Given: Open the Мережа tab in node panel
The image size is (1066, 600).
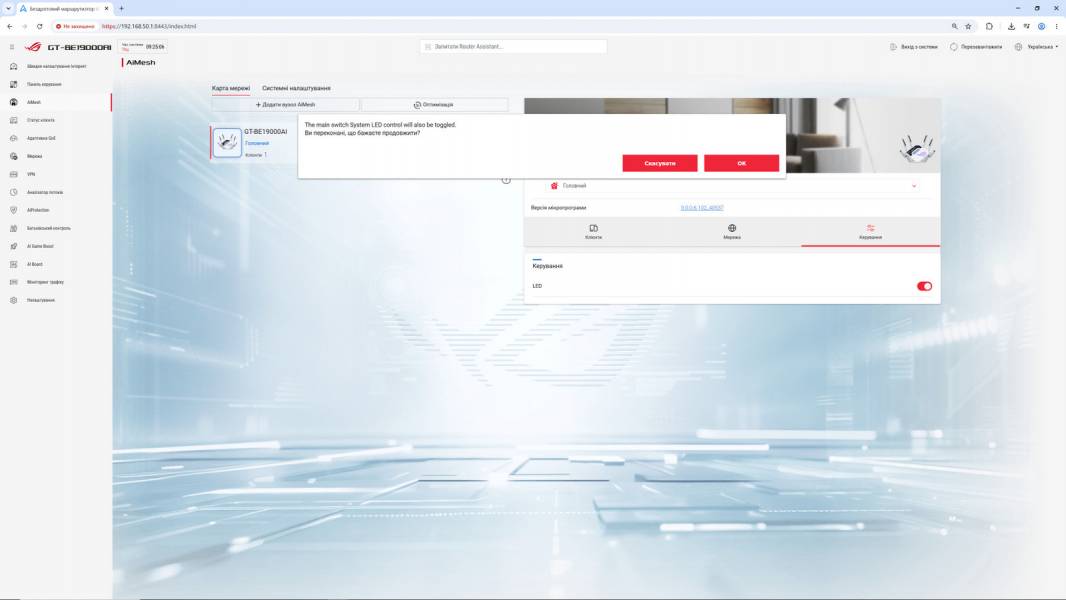Looking at the screenshot, I should coord(732,232).
